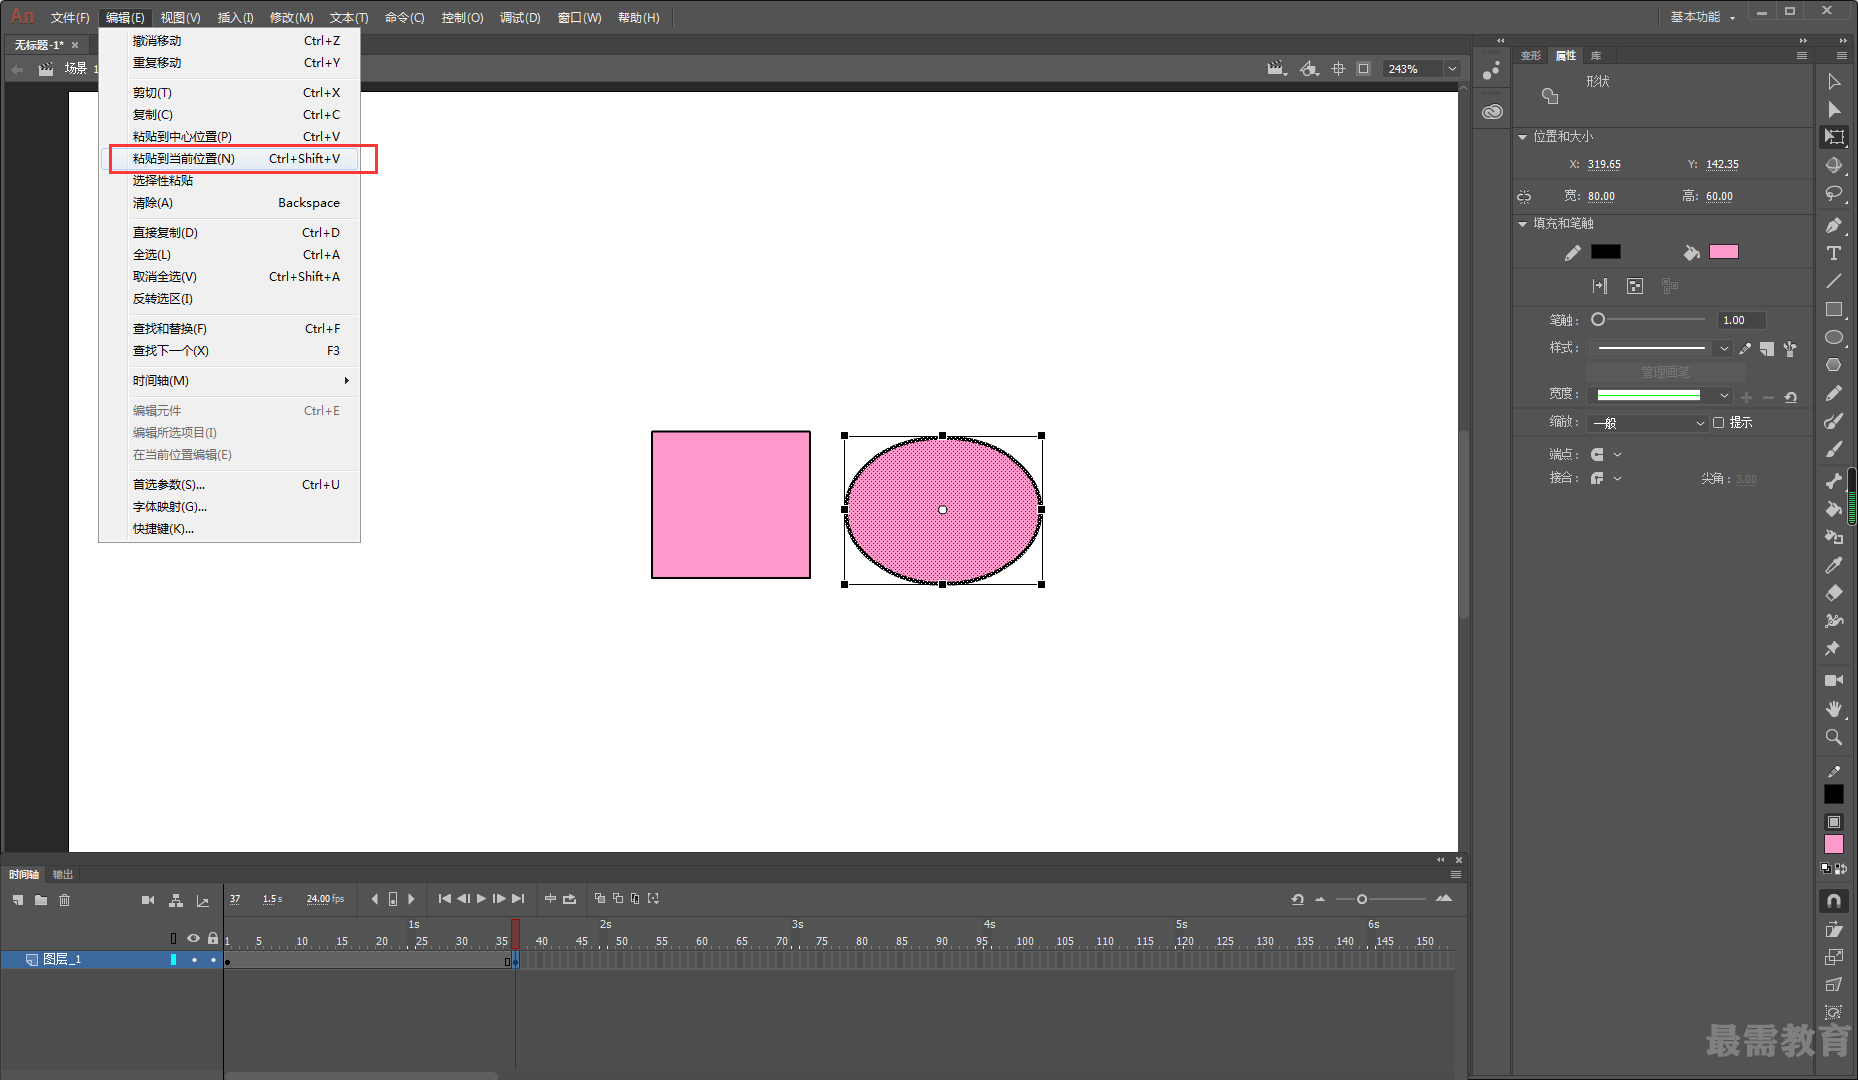
Task: Click the X position value 319.65
Action: click(x=1604, y=165)
